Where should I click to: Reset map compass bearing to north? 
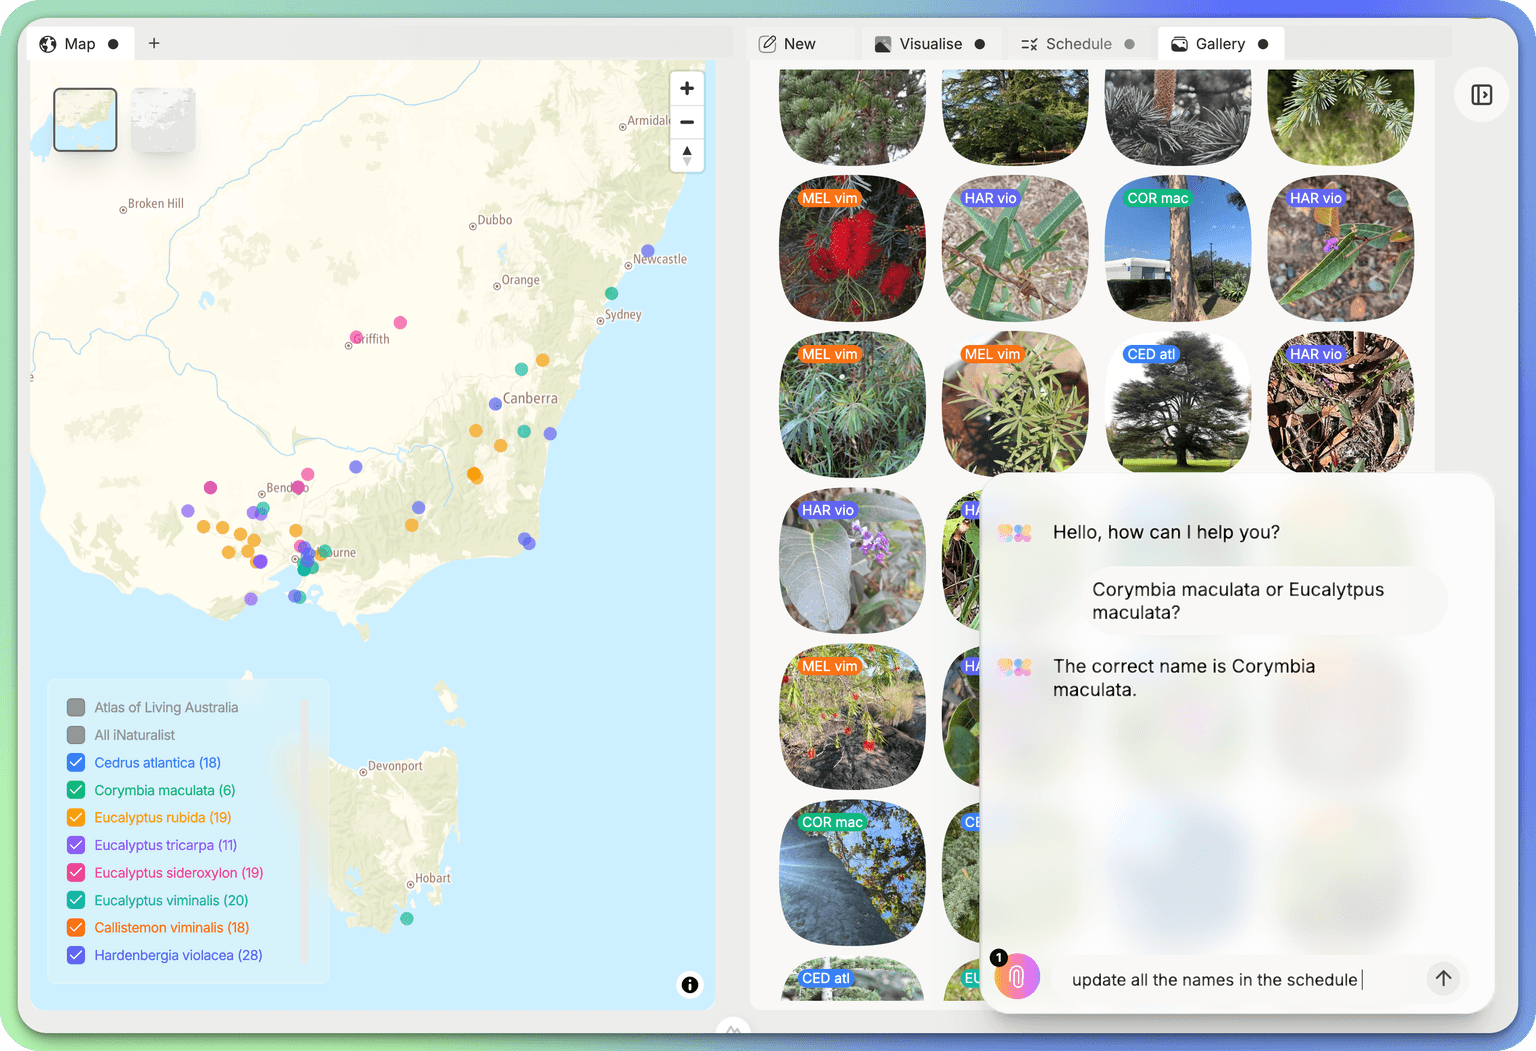point(687,155)
